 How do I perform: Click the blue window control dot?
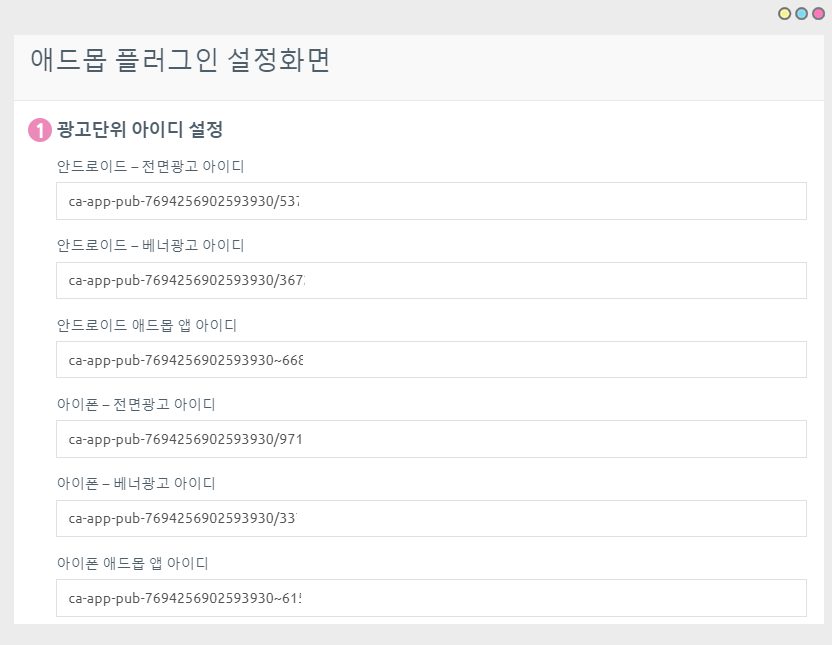click(x=801, y=14)
